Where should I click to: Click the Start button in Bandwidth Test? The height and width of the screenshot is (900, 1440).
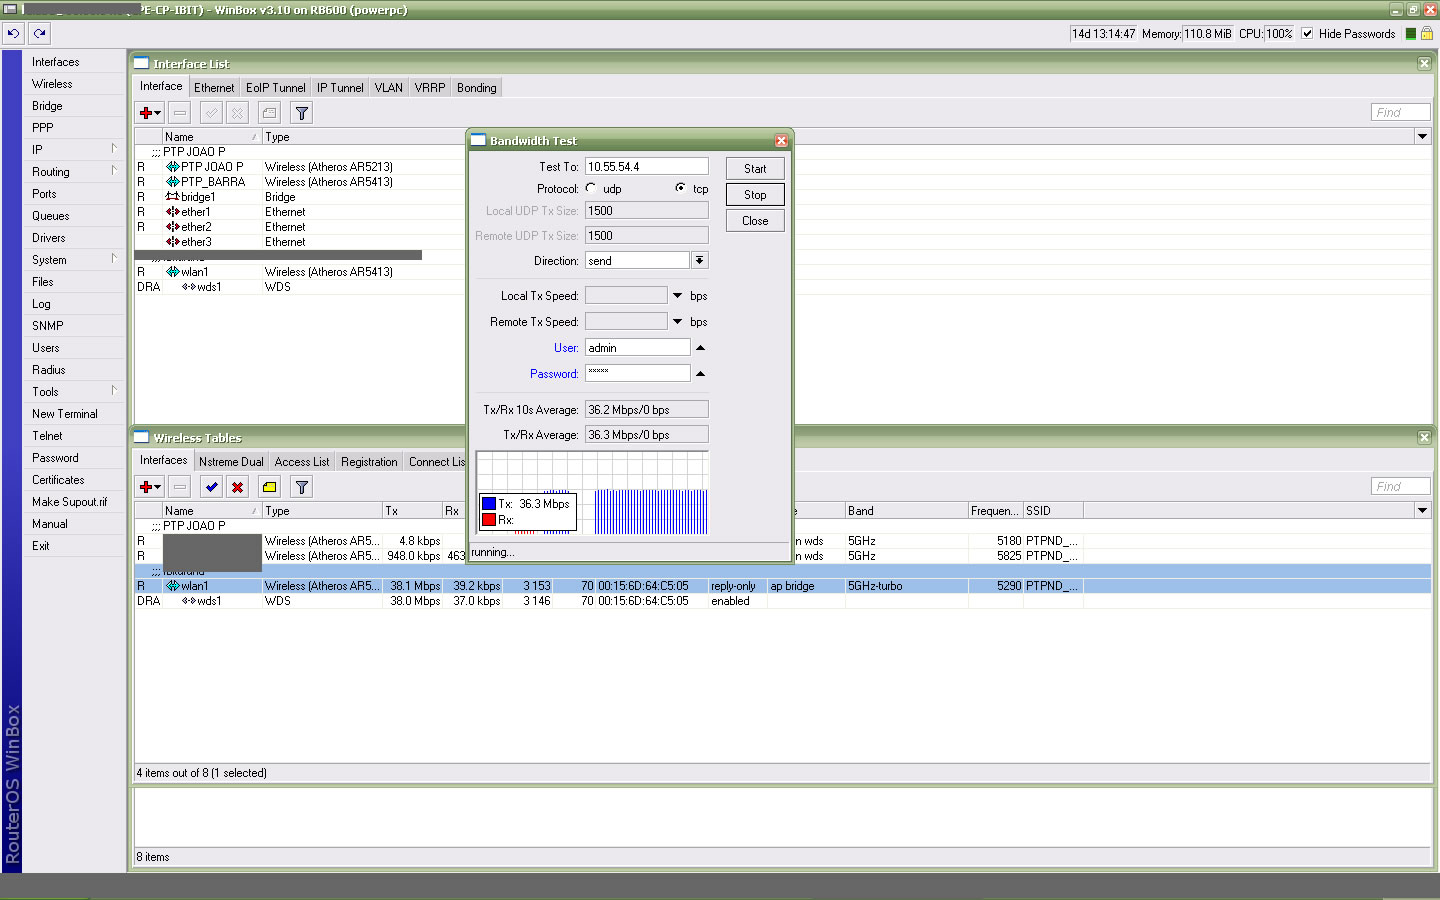pyautogui.click(x=755, y=169)
